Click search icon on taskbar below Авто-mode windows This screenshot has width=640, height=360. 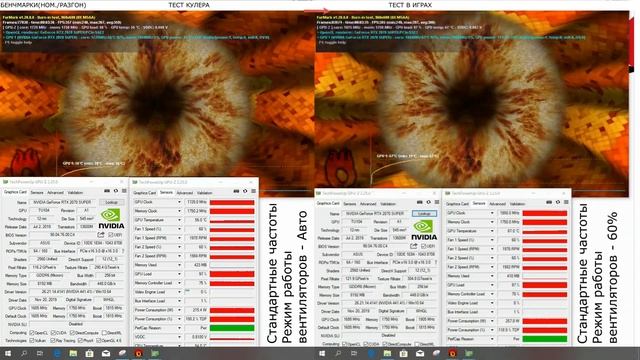tap(24, 353)
